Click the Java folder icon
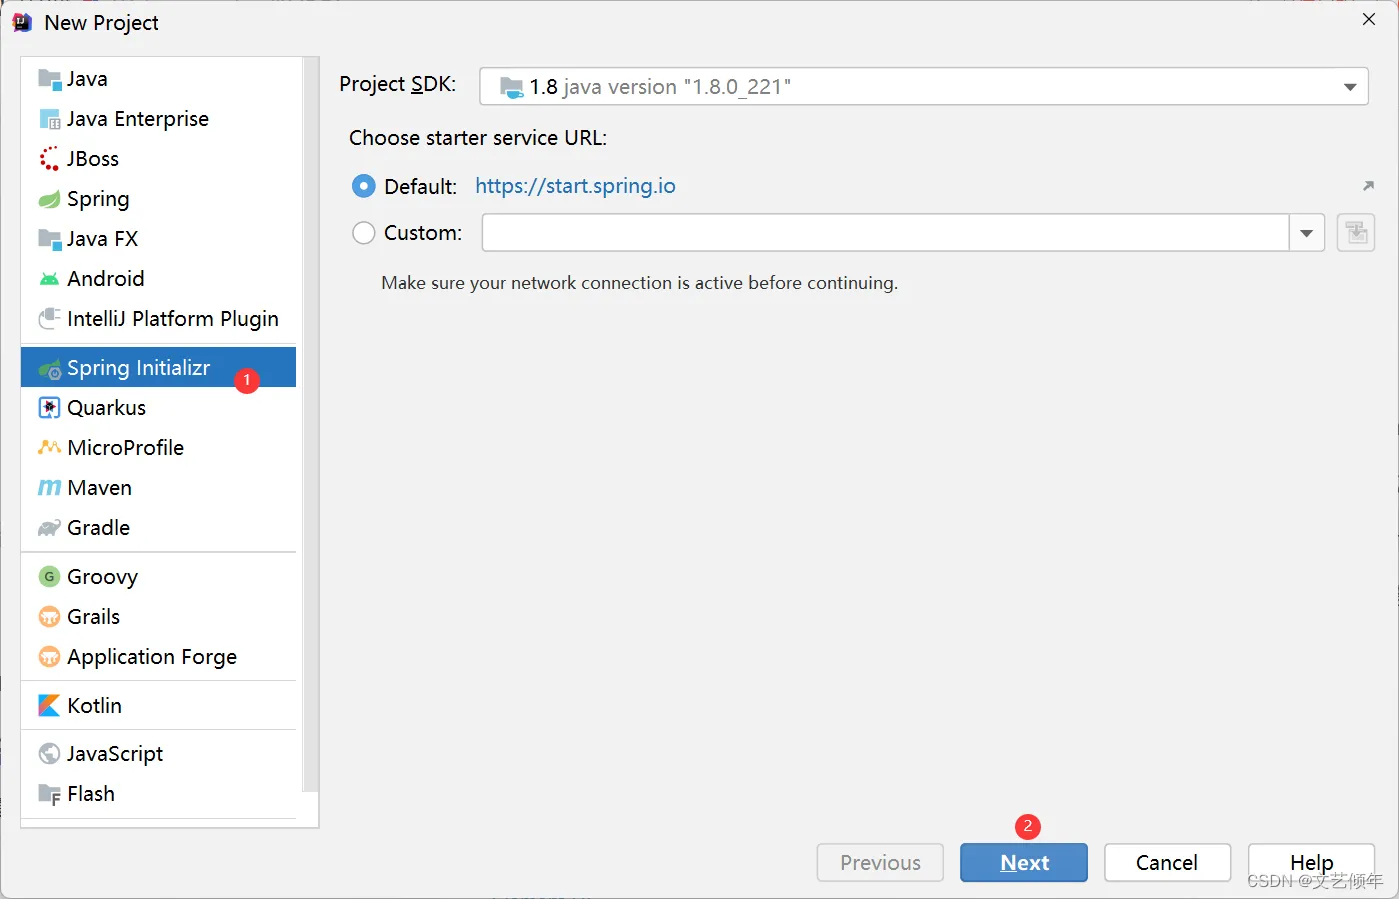The height and width of the screenshot is (899, 1399). coord(49,79)
